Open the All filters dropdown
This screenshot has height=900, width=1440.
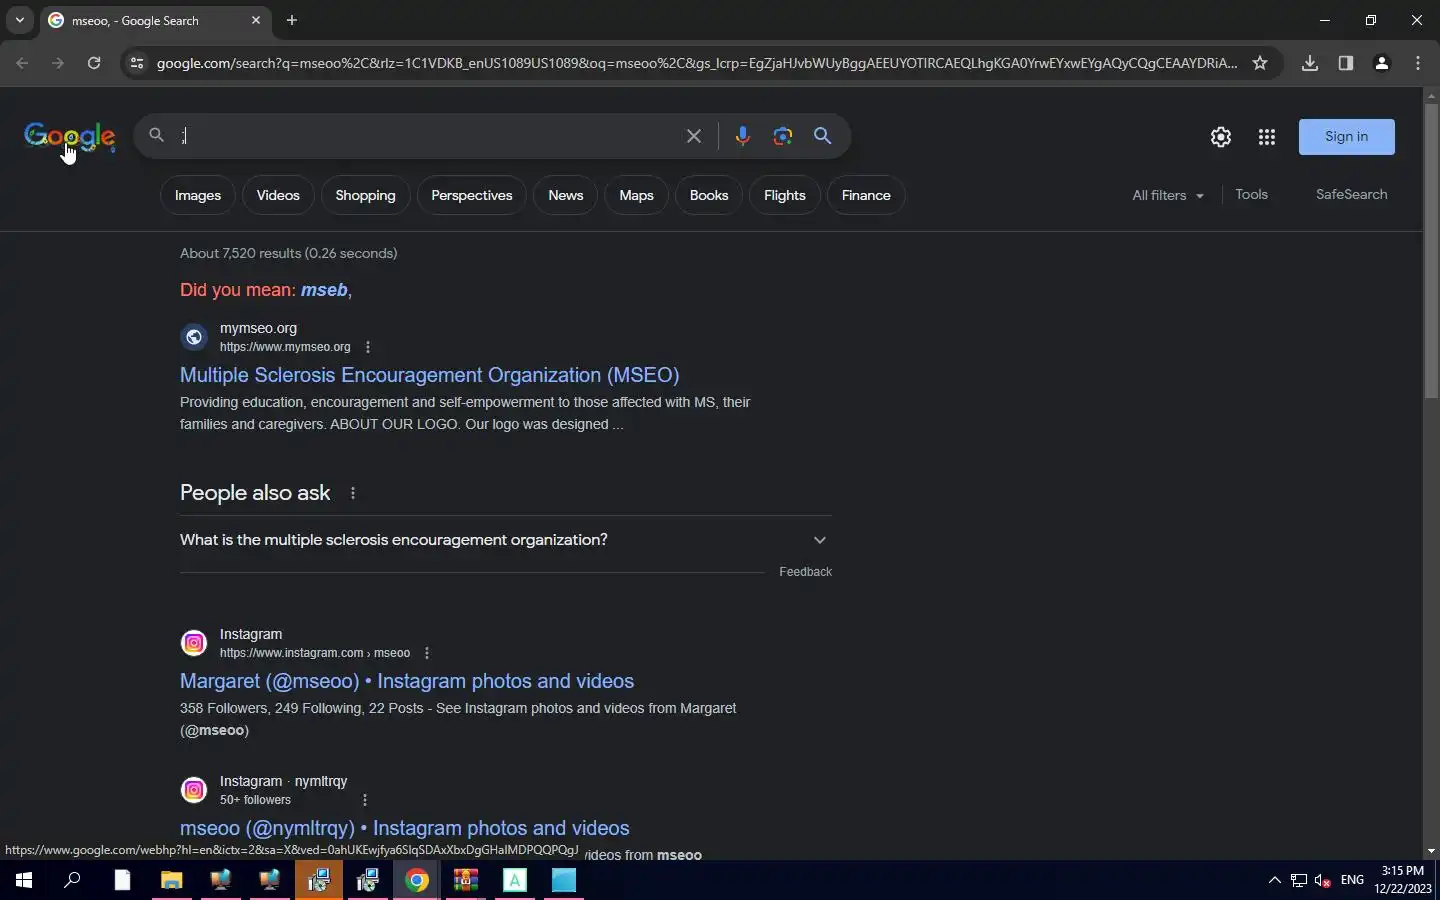coord(1168,195)
